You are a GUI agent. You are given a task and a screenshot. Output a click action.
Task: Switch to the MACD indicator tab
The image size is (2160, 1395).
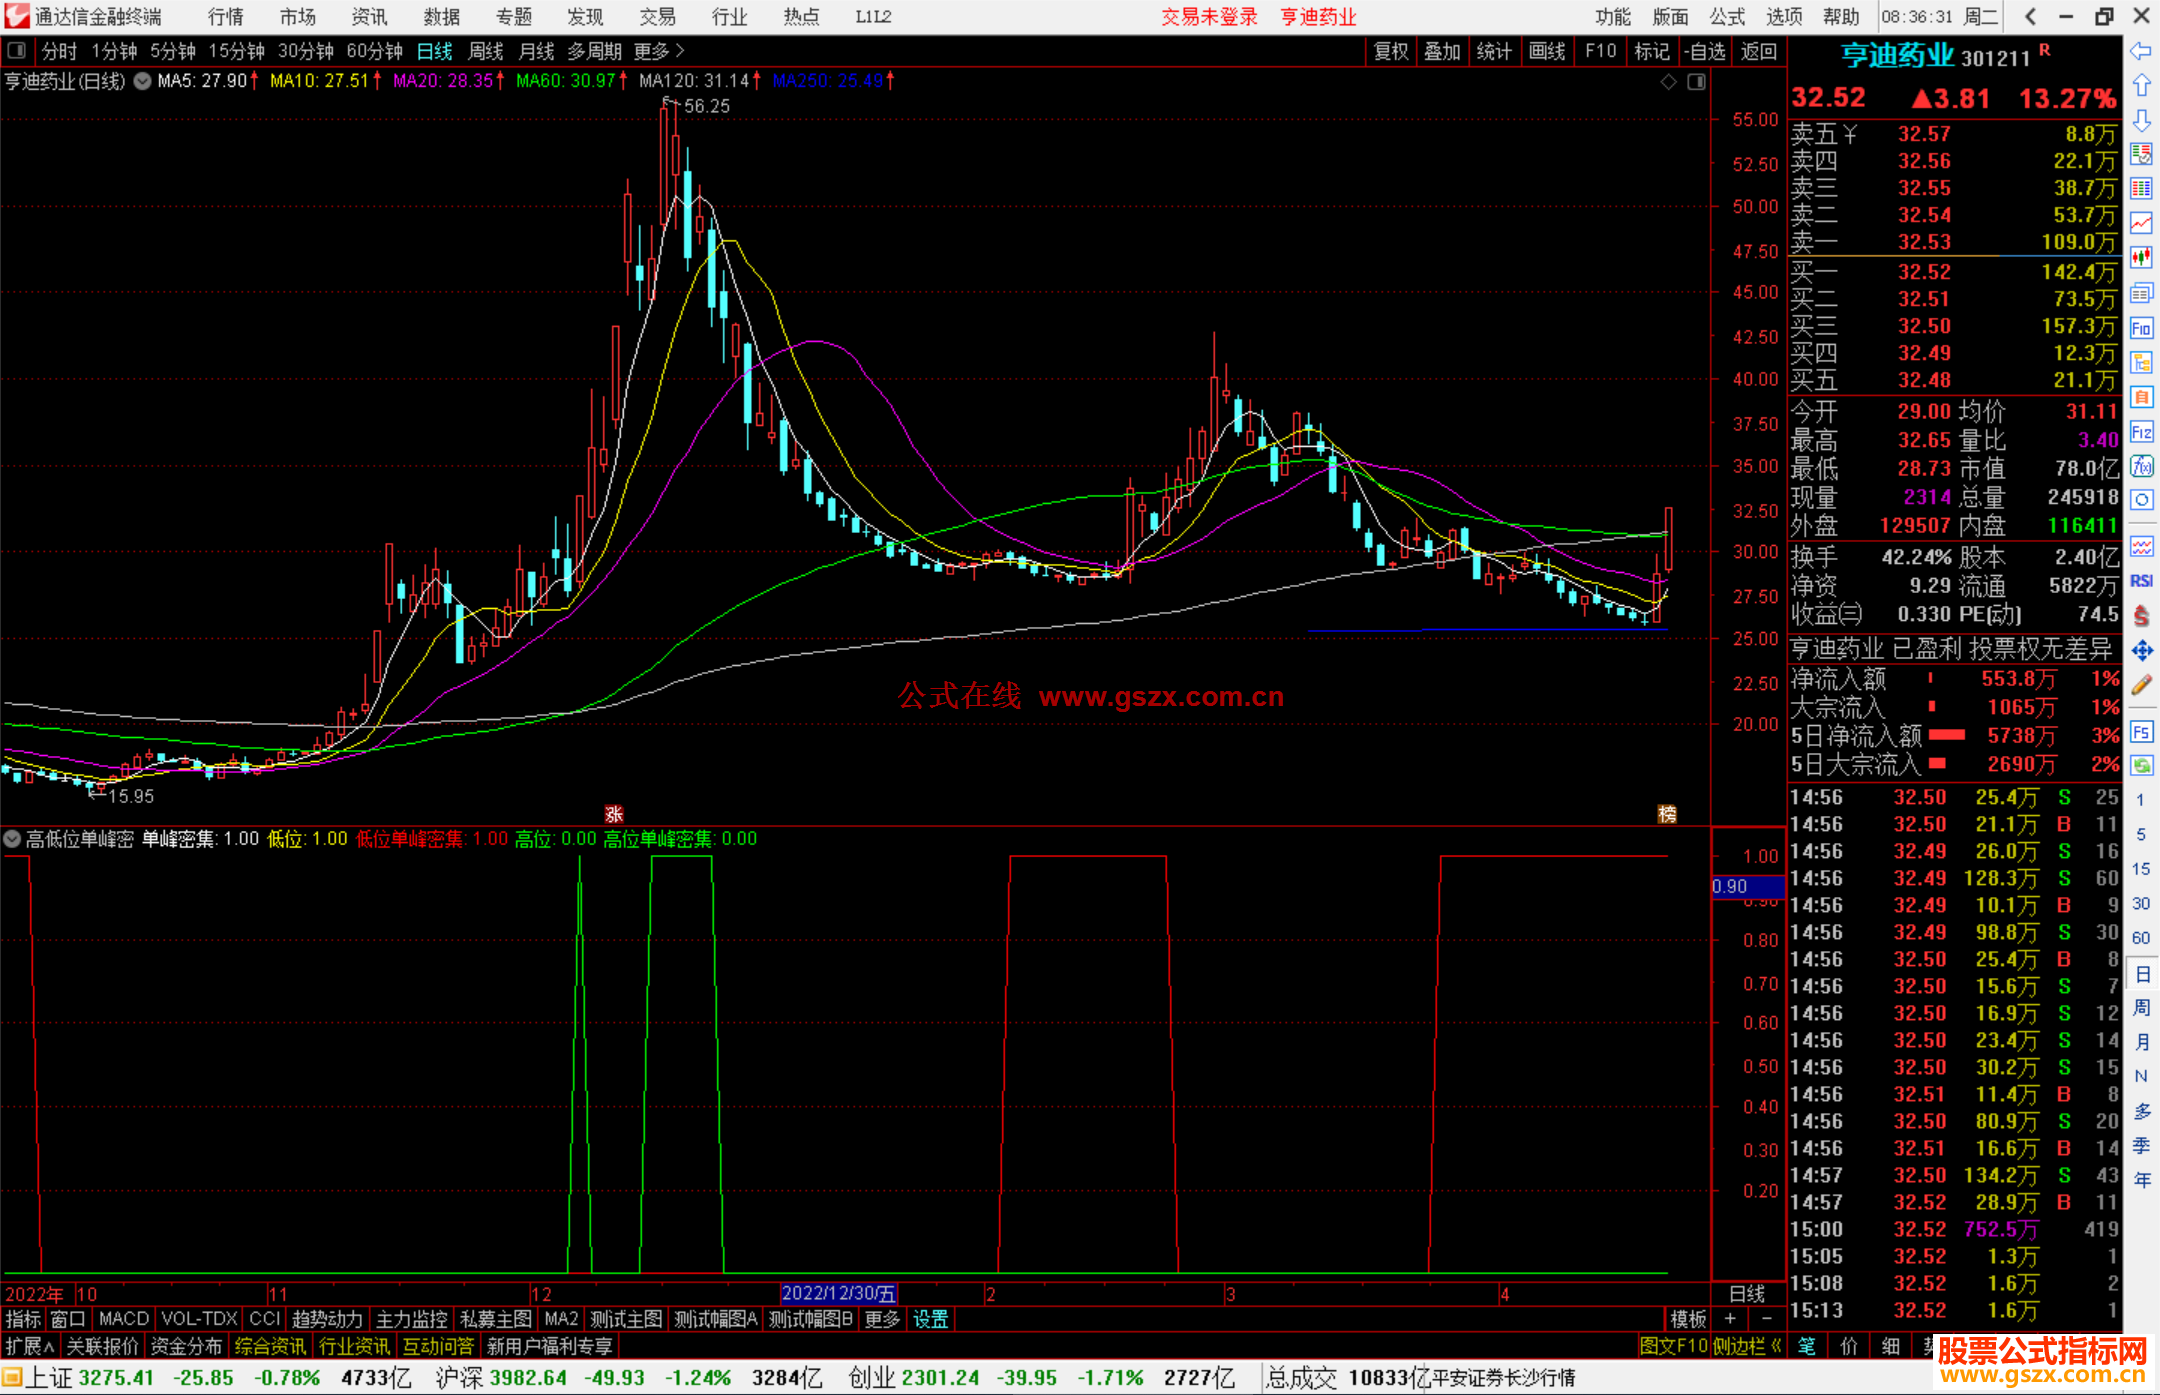[124, 1319]
